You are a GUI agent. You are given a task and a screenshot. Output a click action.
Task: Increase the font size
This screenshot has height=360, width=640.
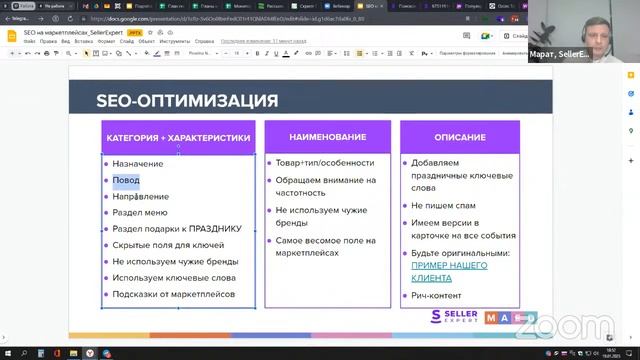[247, 53]
